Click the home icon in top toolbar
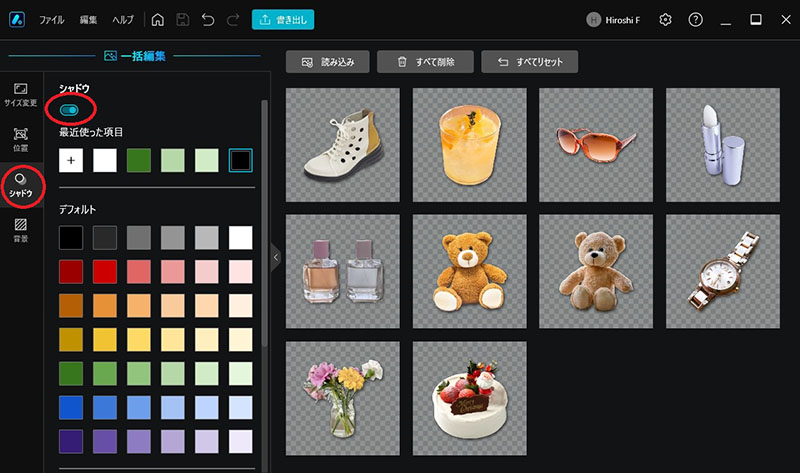 coord(158,20)
